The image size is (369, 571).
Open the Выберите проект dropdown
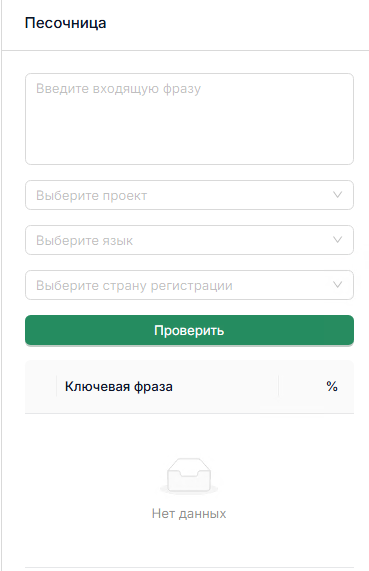(x=189, y=195)
